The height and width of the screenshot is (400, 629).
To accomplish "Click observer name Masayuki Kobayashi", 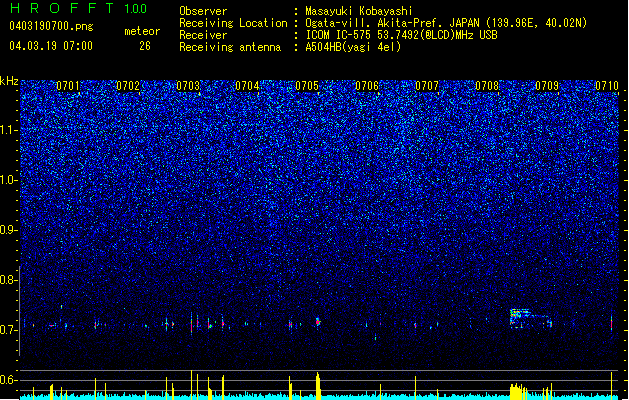I will (359, 11).
